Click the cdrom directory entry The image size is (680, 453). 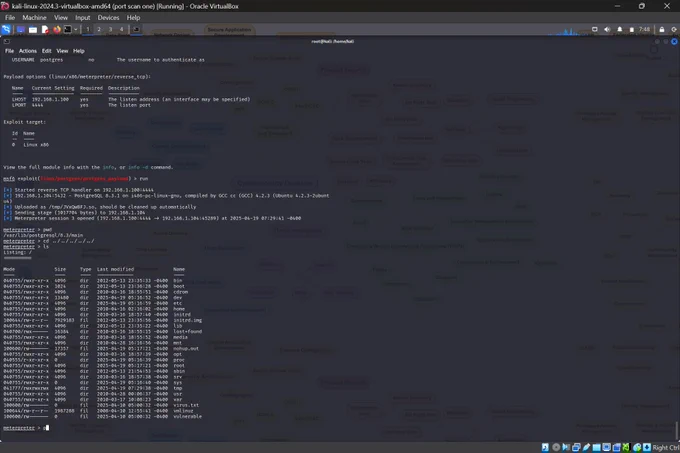(180, 292)
